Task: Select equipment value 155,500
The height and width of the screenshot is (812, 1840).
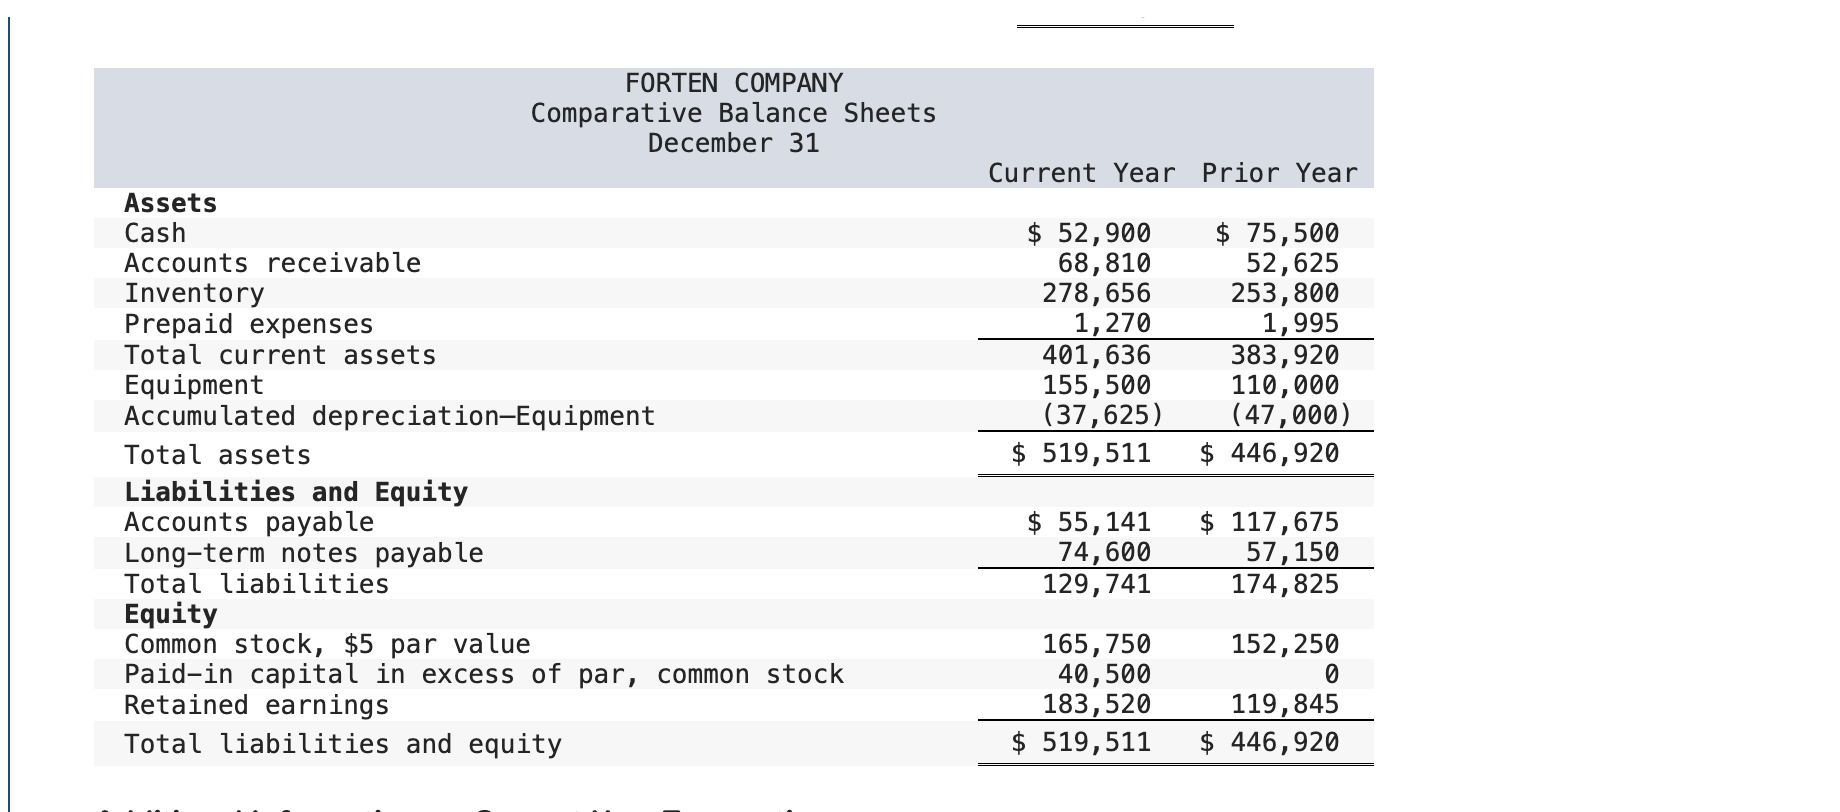Action: 1097,385
